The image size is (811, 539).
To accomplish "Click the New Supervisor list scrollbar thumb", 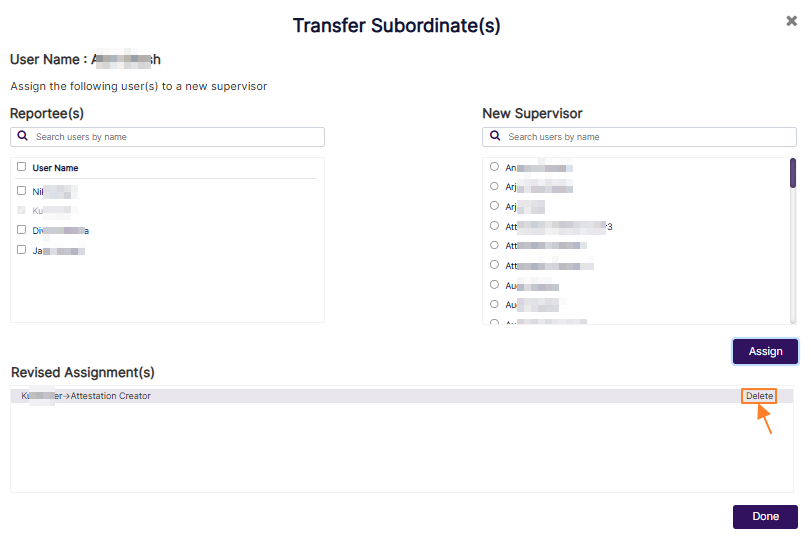I will (793, 173).
